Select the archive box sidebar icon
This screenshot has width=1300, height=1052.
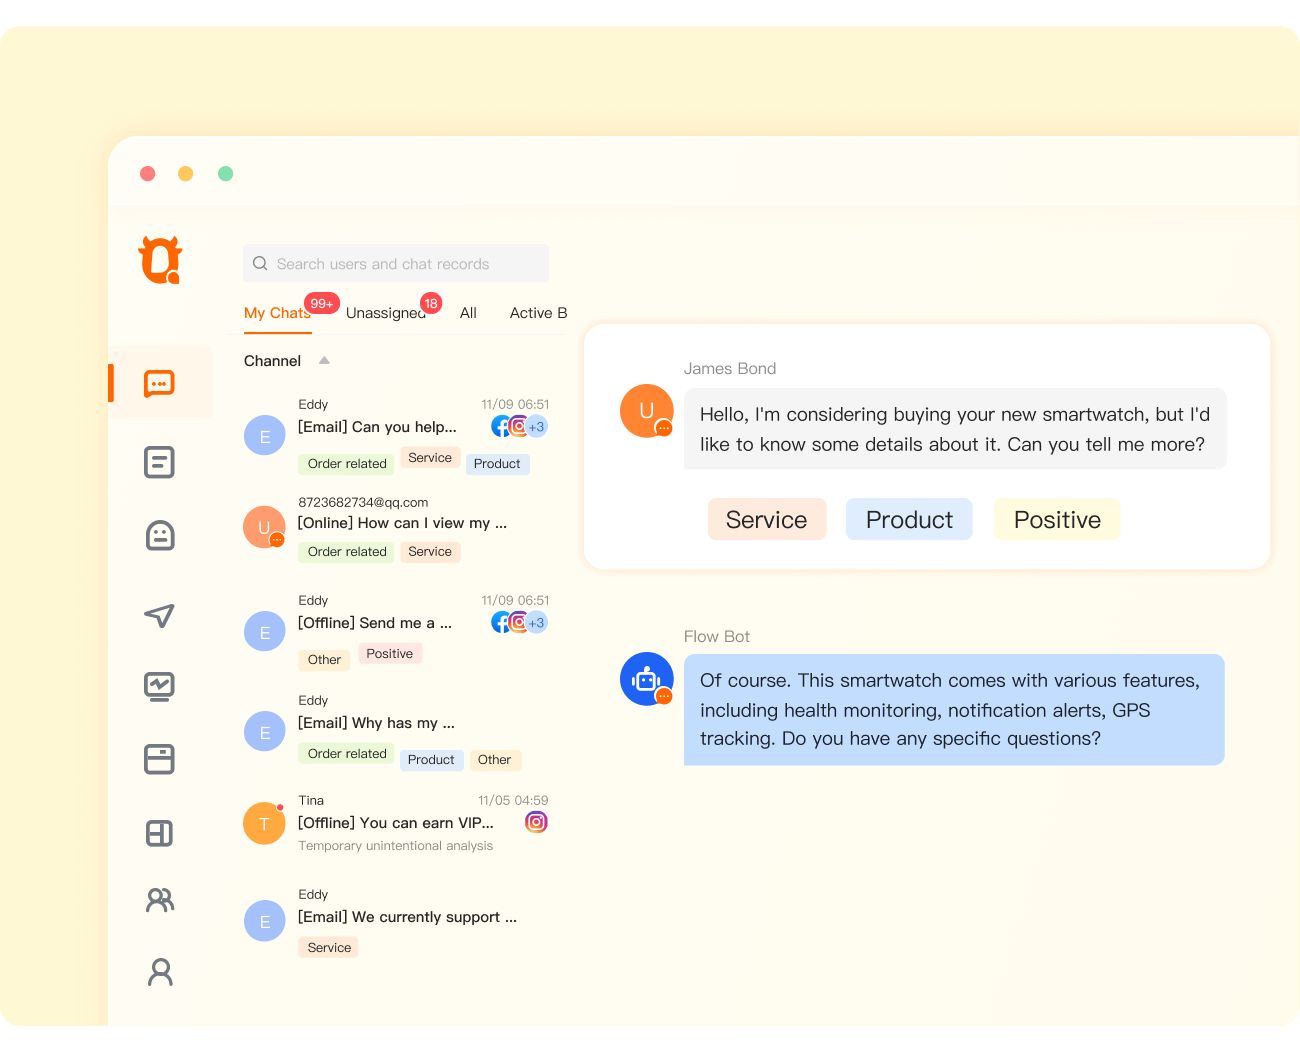click(159, 759)
